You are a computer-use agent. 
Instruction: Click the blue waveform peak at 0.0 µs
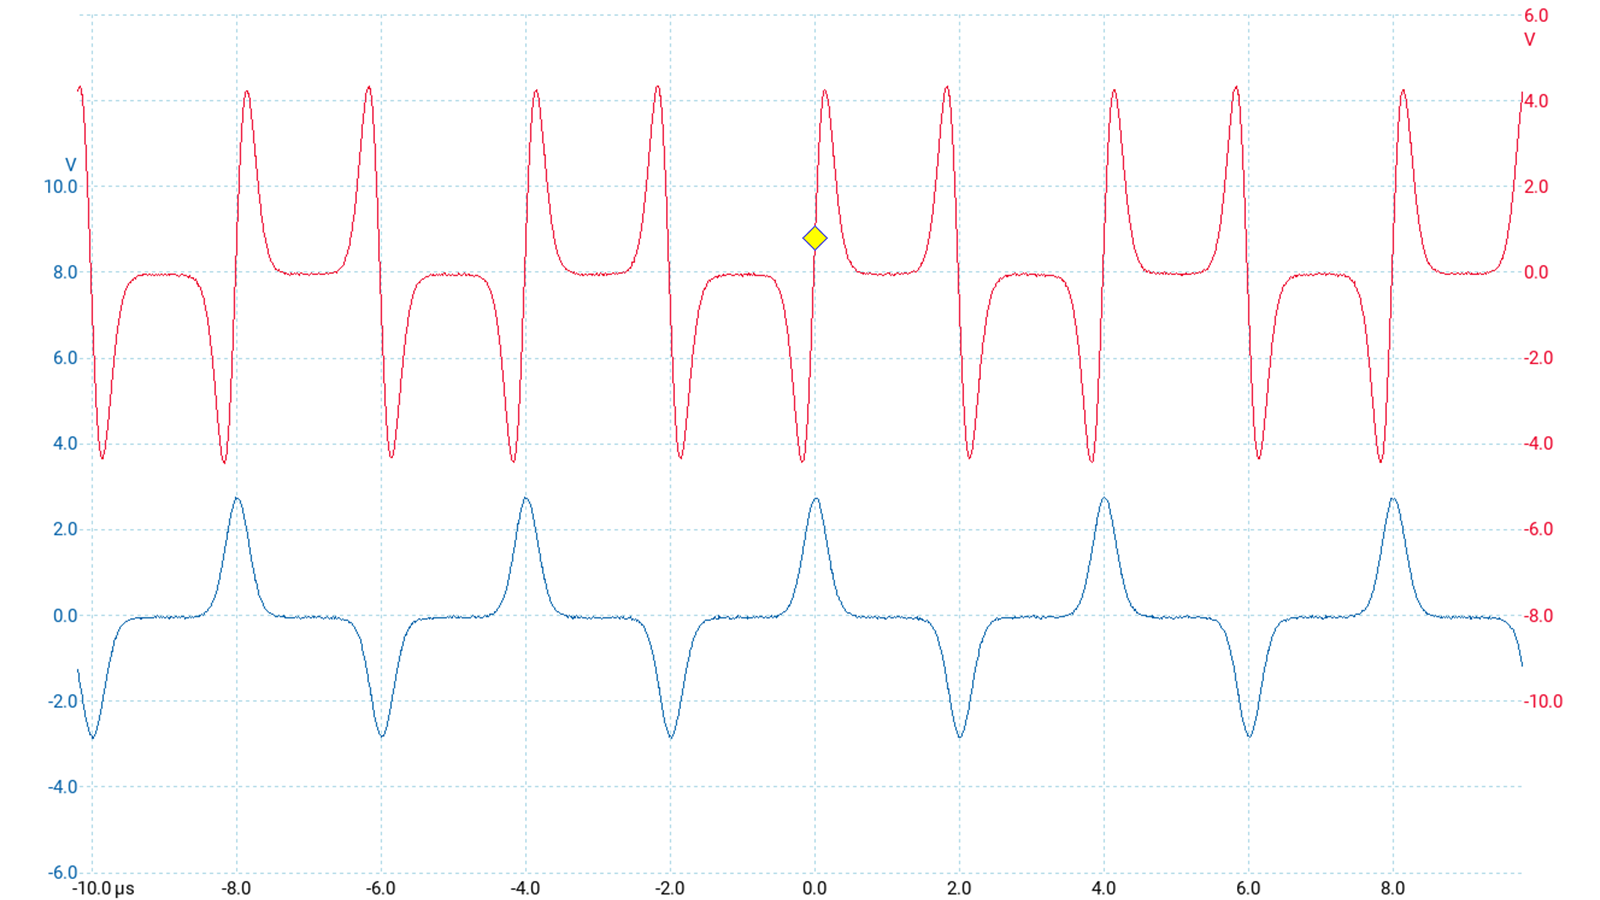tap(816, 499)
